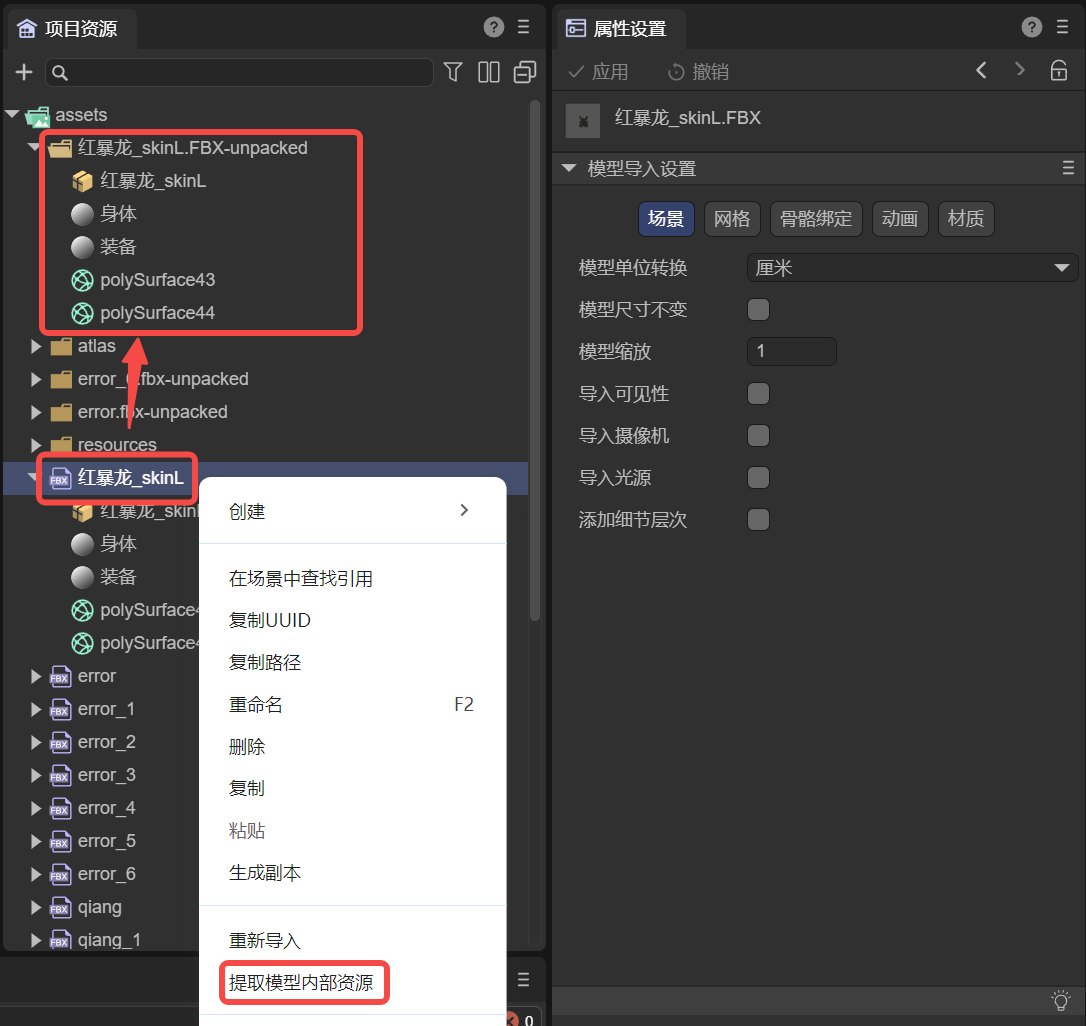Collapse the 模型导入设置 section
The height and width of the screenshot is (1026, 1086).
pyautogui.click(x=569, y=169)
